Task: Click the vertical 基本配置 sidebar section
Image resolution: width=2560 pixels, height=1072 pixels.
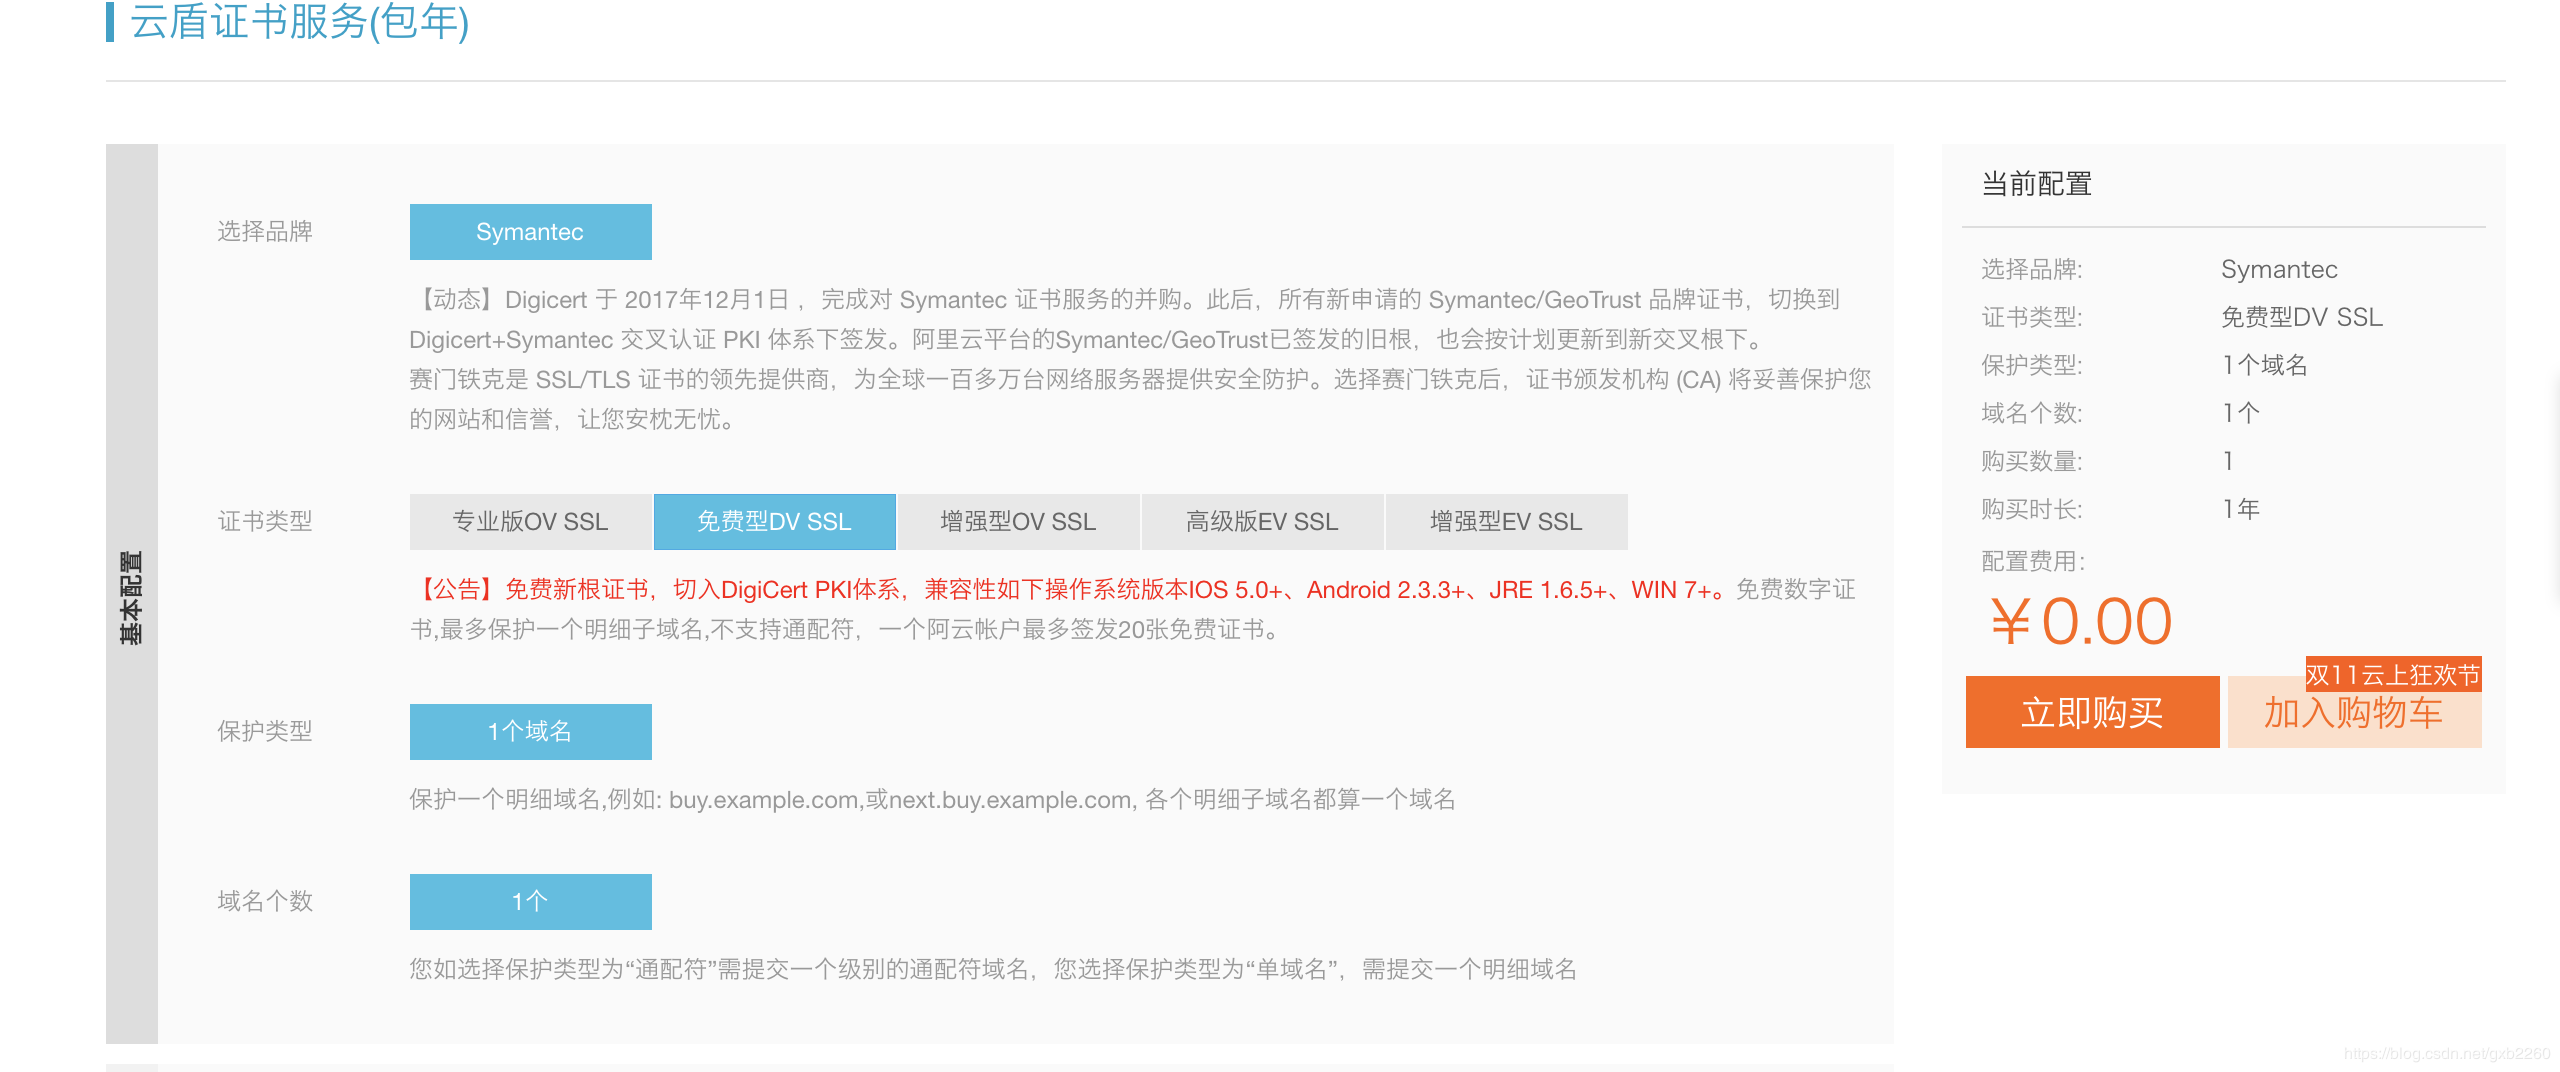Action: 132,596
